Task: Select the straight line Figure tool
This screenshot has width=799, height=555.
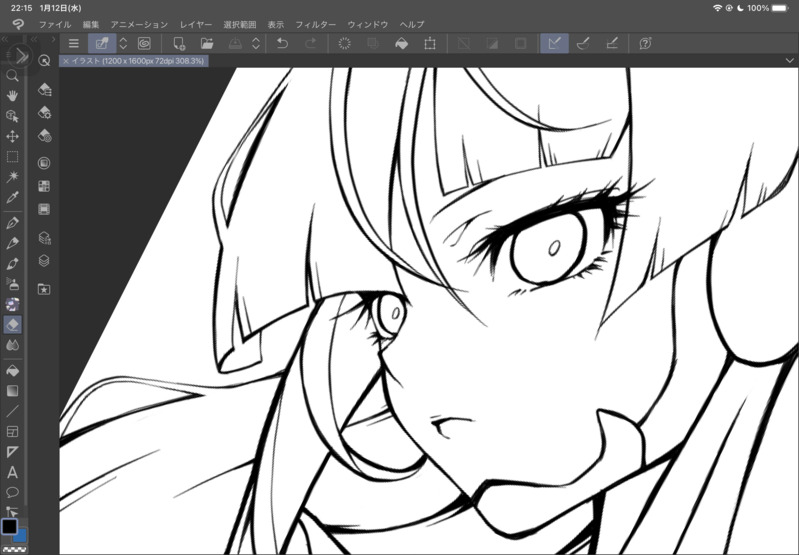Action: (12, 411)
